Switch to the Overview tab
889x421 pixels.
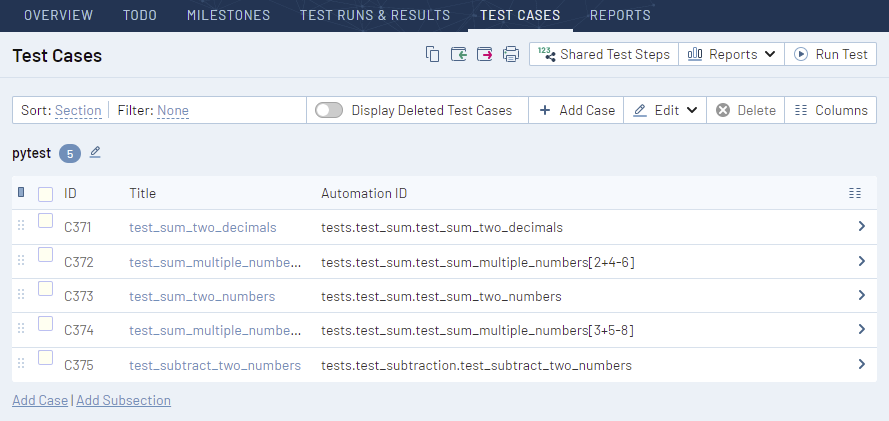[x=58, y=15]
